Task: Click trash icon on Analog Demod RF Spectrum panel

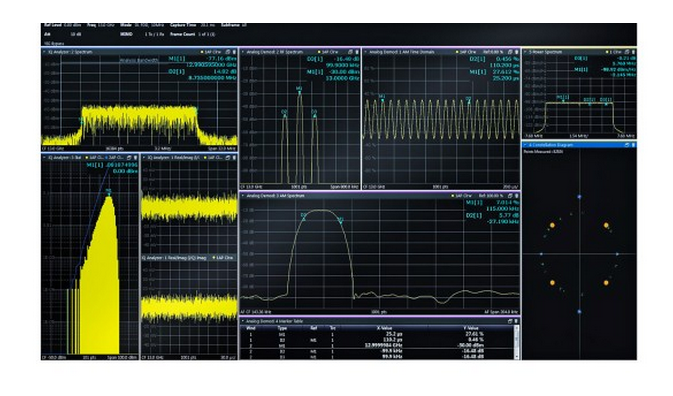Action: pos(357,52)
